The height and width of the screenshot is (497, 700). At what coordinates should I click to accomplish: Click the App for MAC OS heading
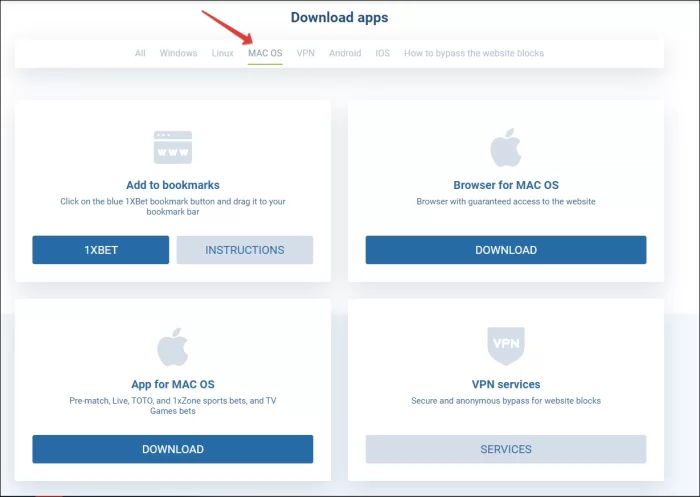point(173,384)
